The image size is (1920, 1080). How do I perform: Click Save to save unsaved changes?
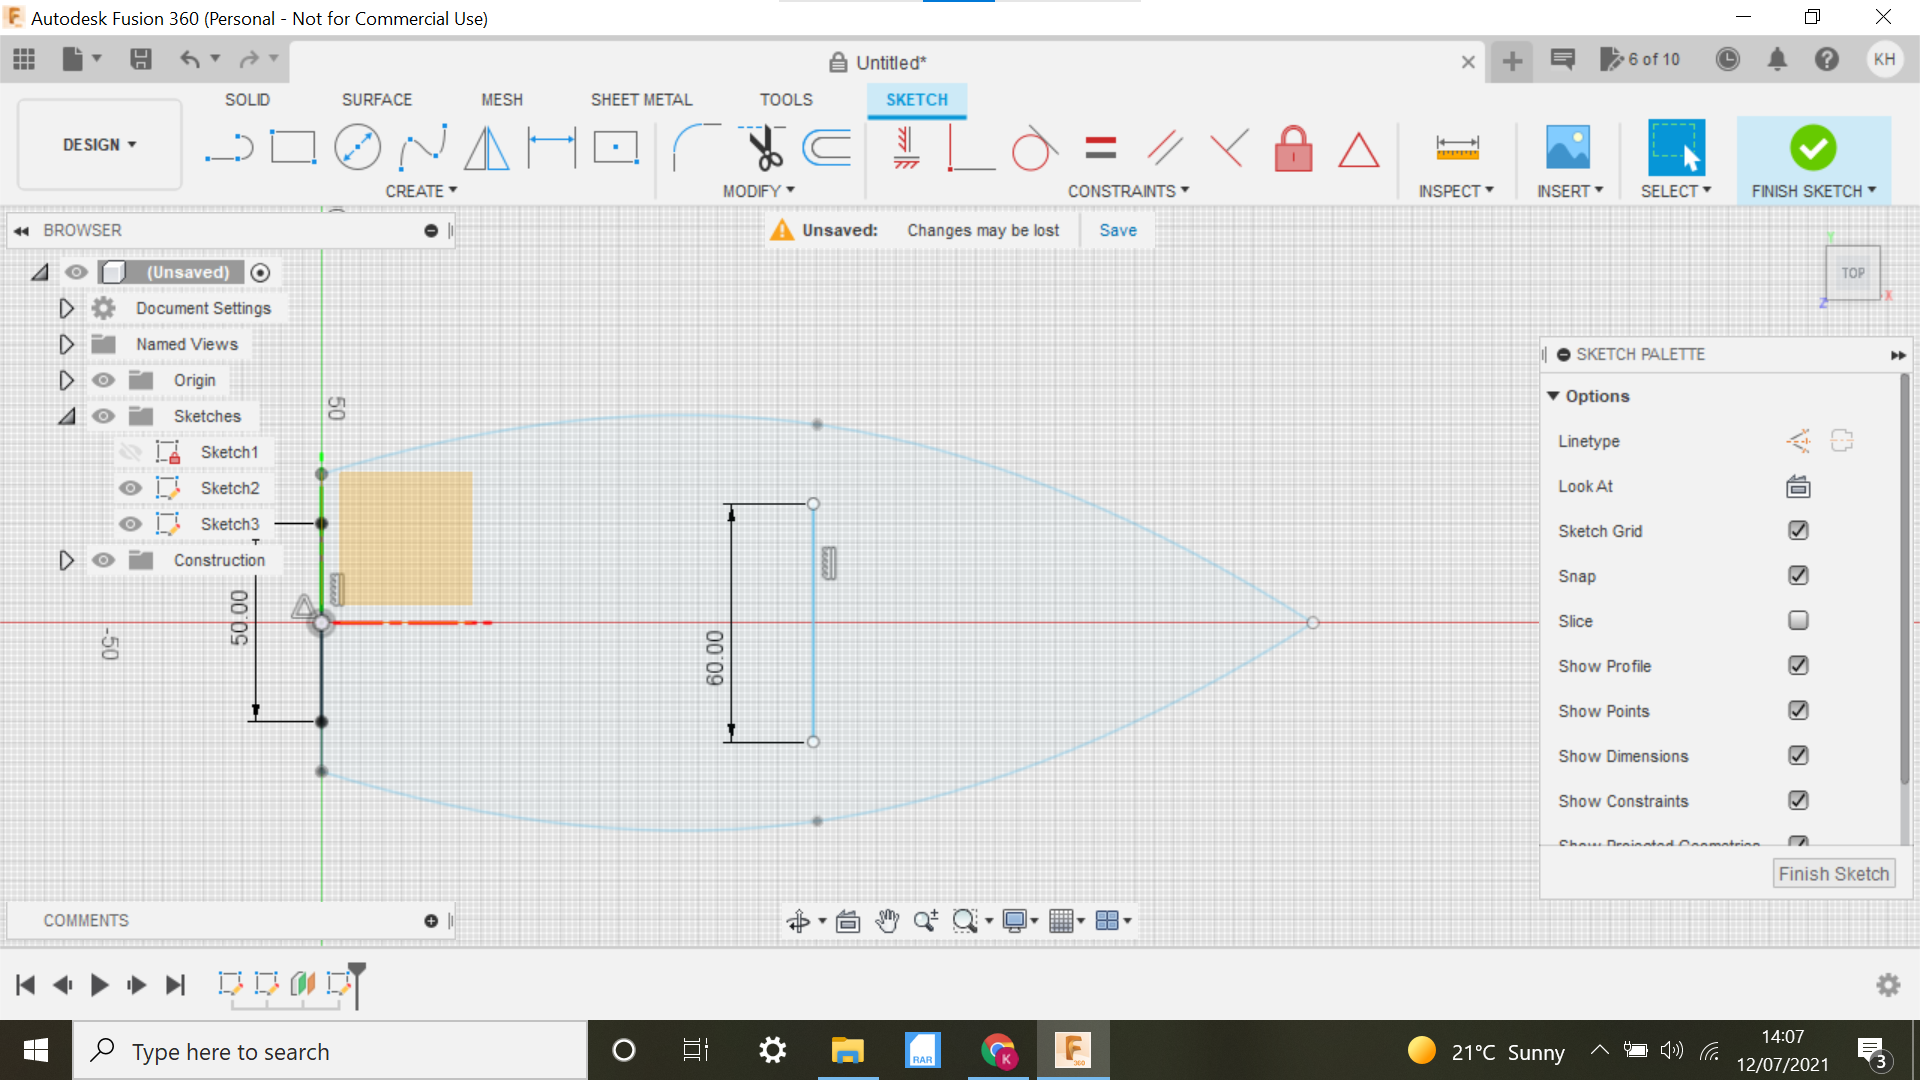1118,229
